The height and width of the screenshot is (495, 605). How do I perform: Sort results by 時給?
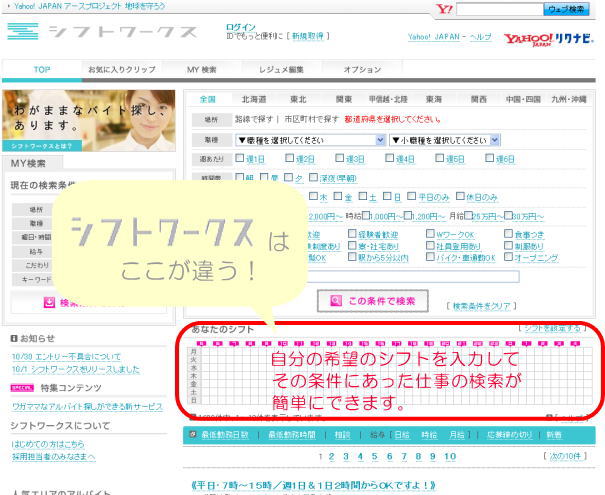click(429, 435)
